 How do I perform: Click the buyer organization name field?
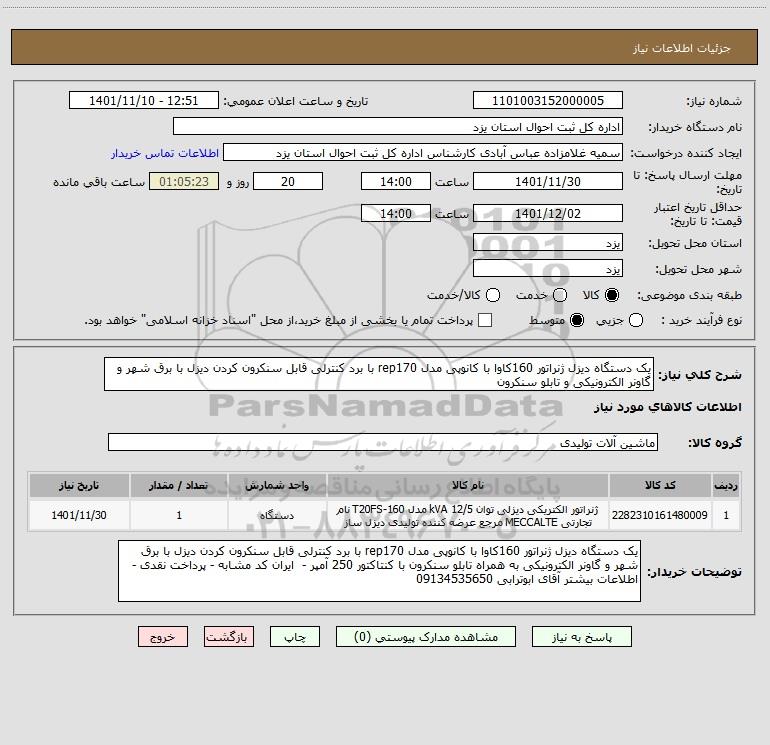tap(398, 127)
